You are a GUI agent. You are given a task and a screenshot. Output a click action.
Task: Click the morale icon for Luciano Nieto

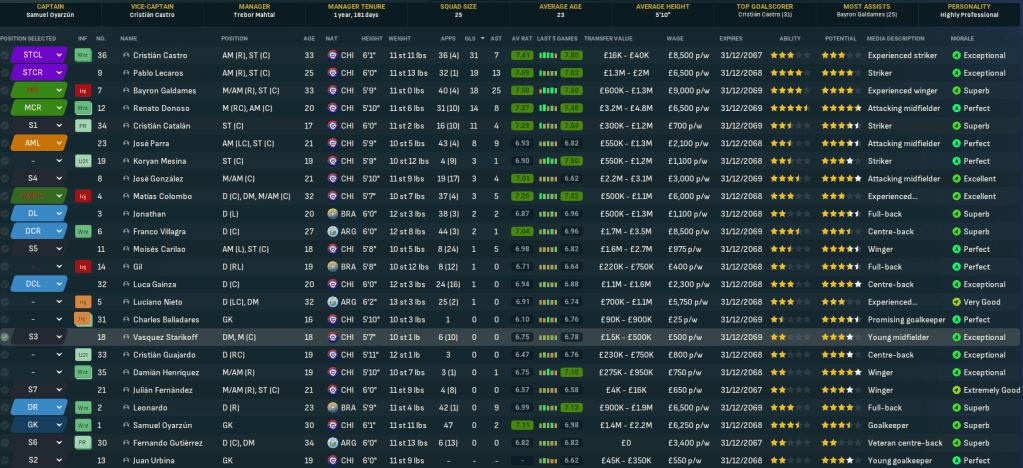(x=956, y=301)
